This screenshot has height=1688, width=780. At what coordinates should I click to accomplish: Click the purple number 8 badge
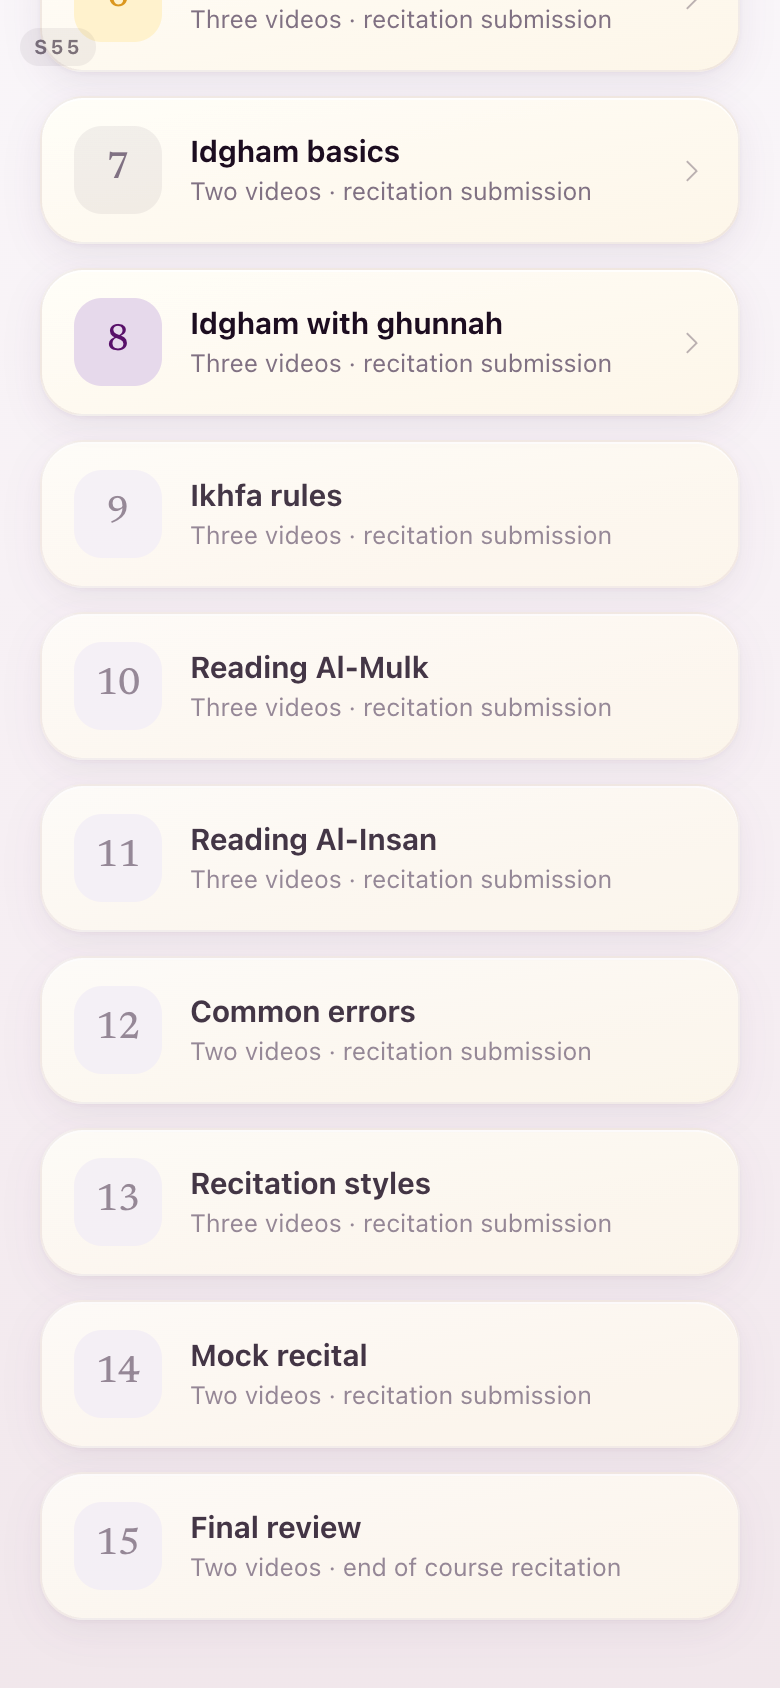[118, 342]
